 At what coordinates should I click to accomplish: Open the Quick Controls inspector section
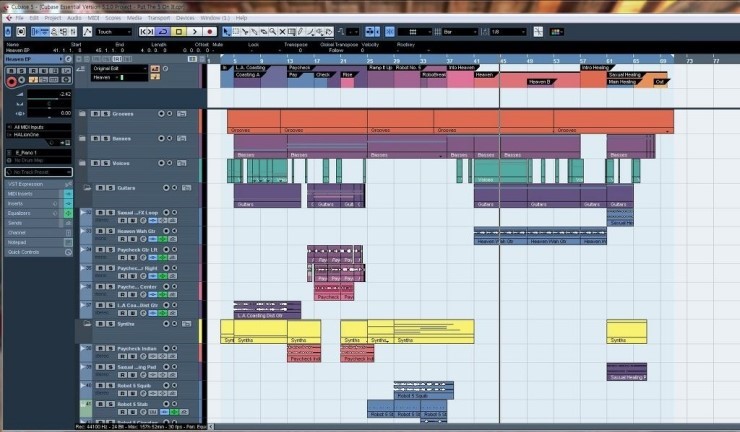[x=25, y=251]
